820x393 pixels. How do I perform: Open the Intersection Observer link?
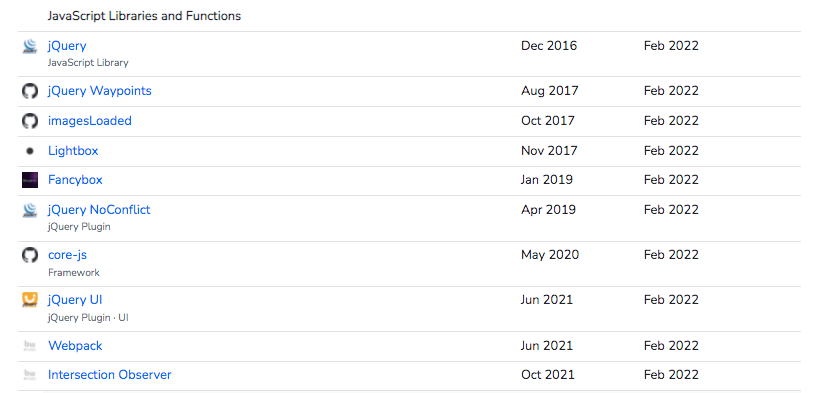tap(109, 375)
